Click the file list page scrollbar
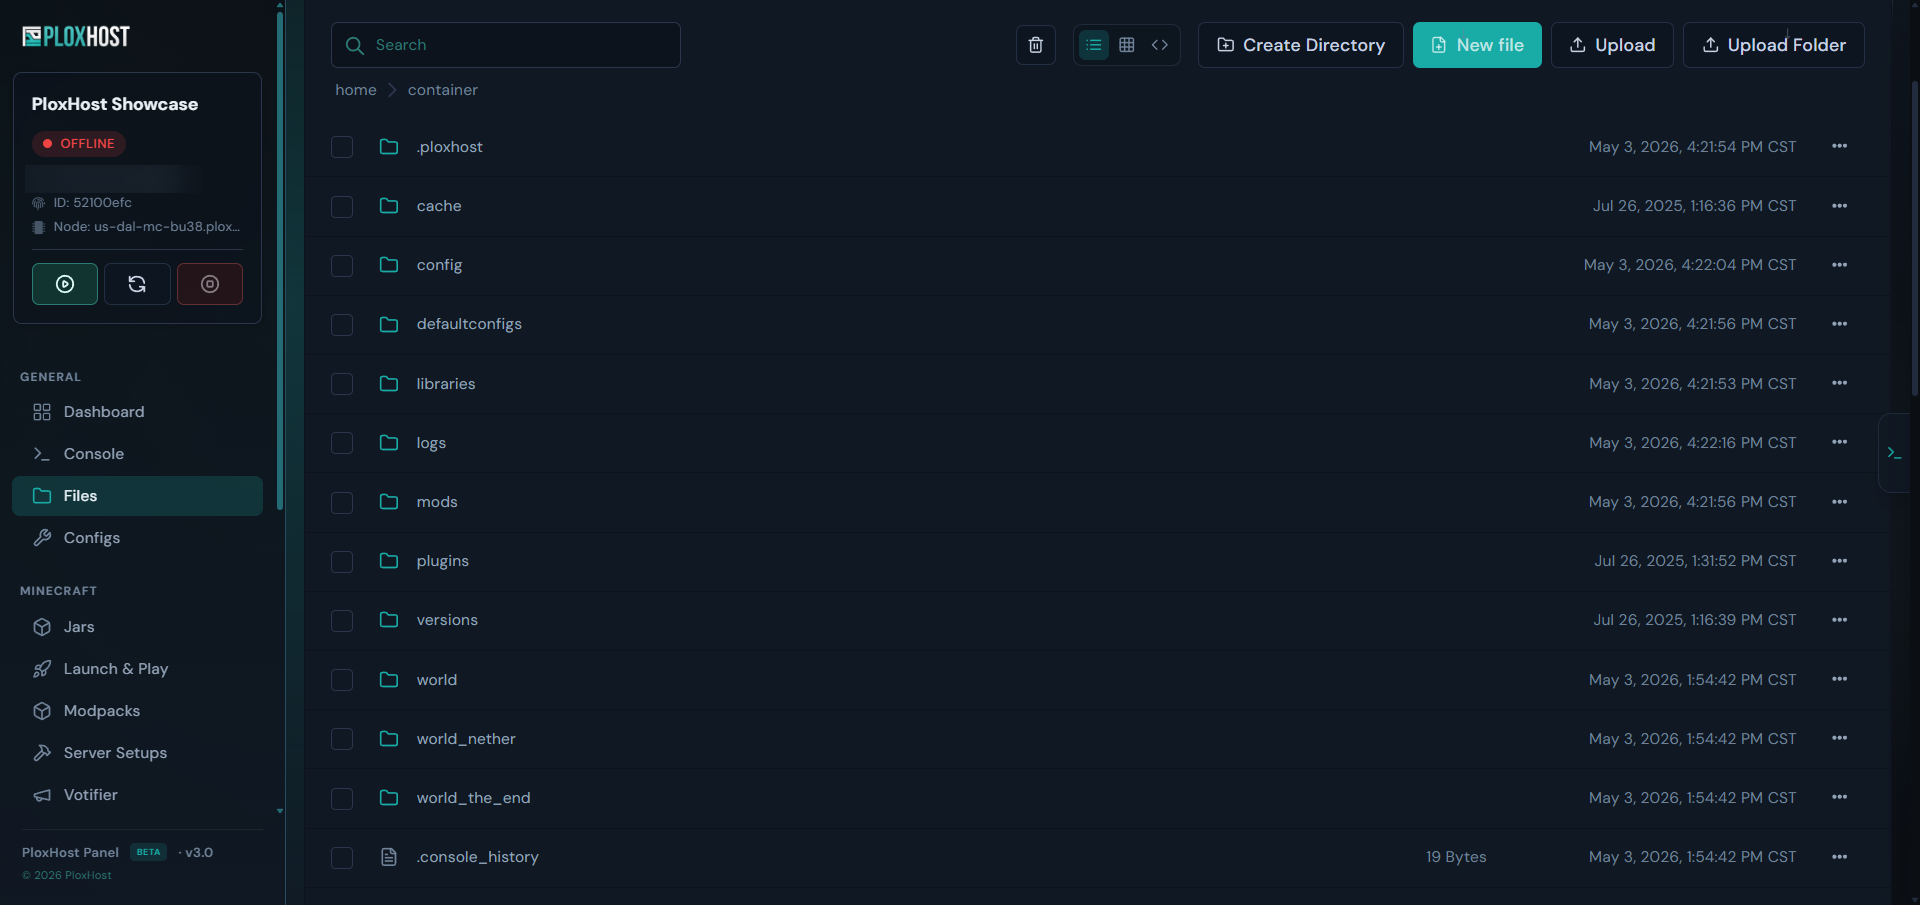This screenshot has height=905, width=1920. (1915, 238)
